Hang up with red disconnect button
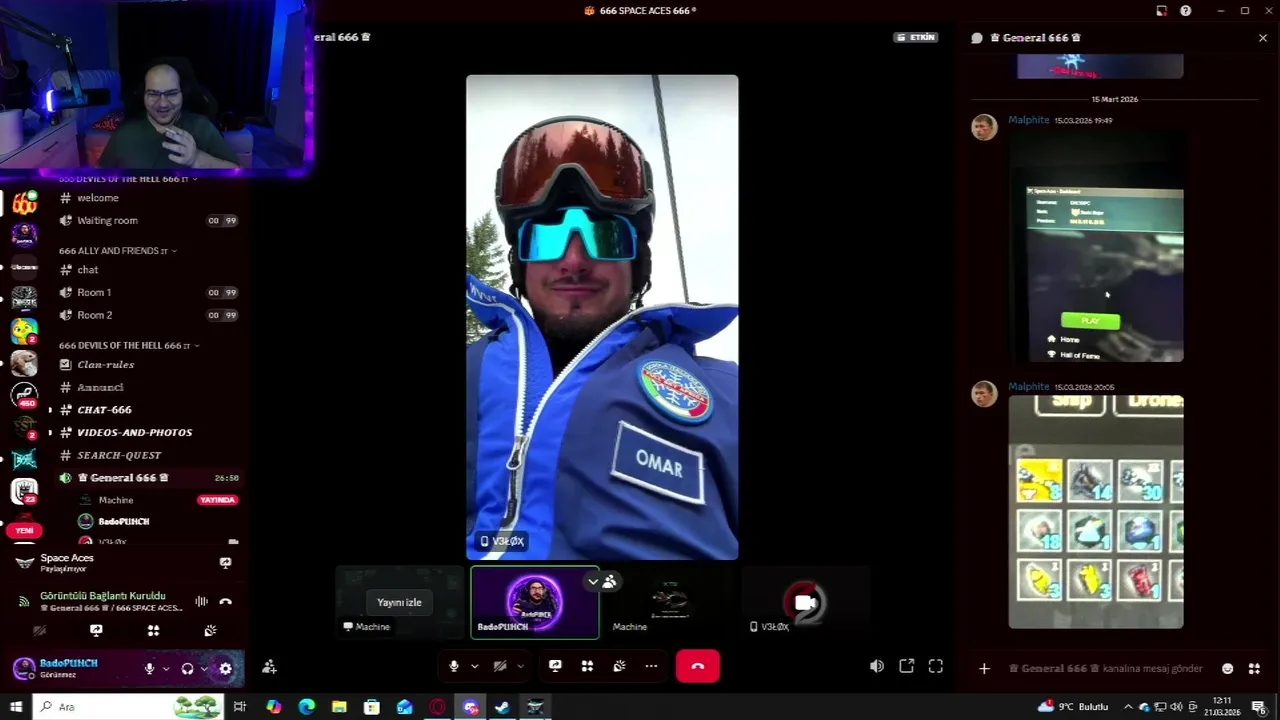The width and height of the screenshot is (1280, 720). click(698, 666)
